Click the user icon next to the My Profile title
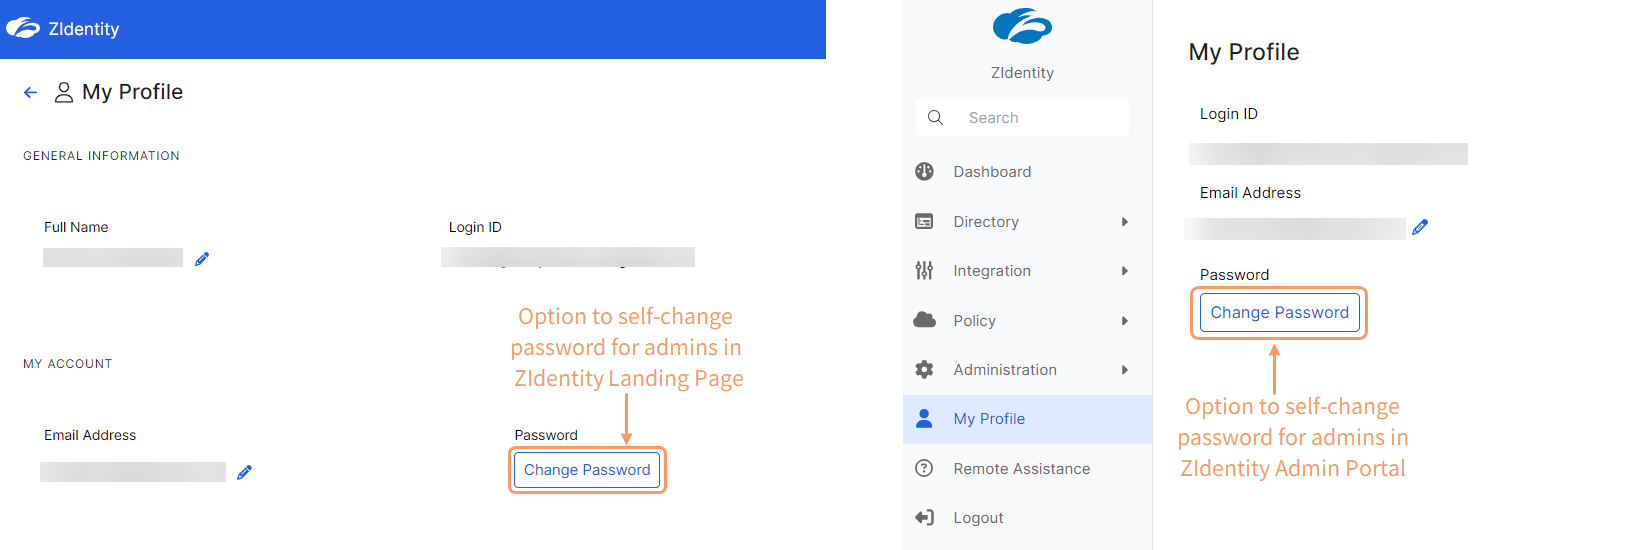The width and height of the screenshot is (1631, 550). coord(64,93)
